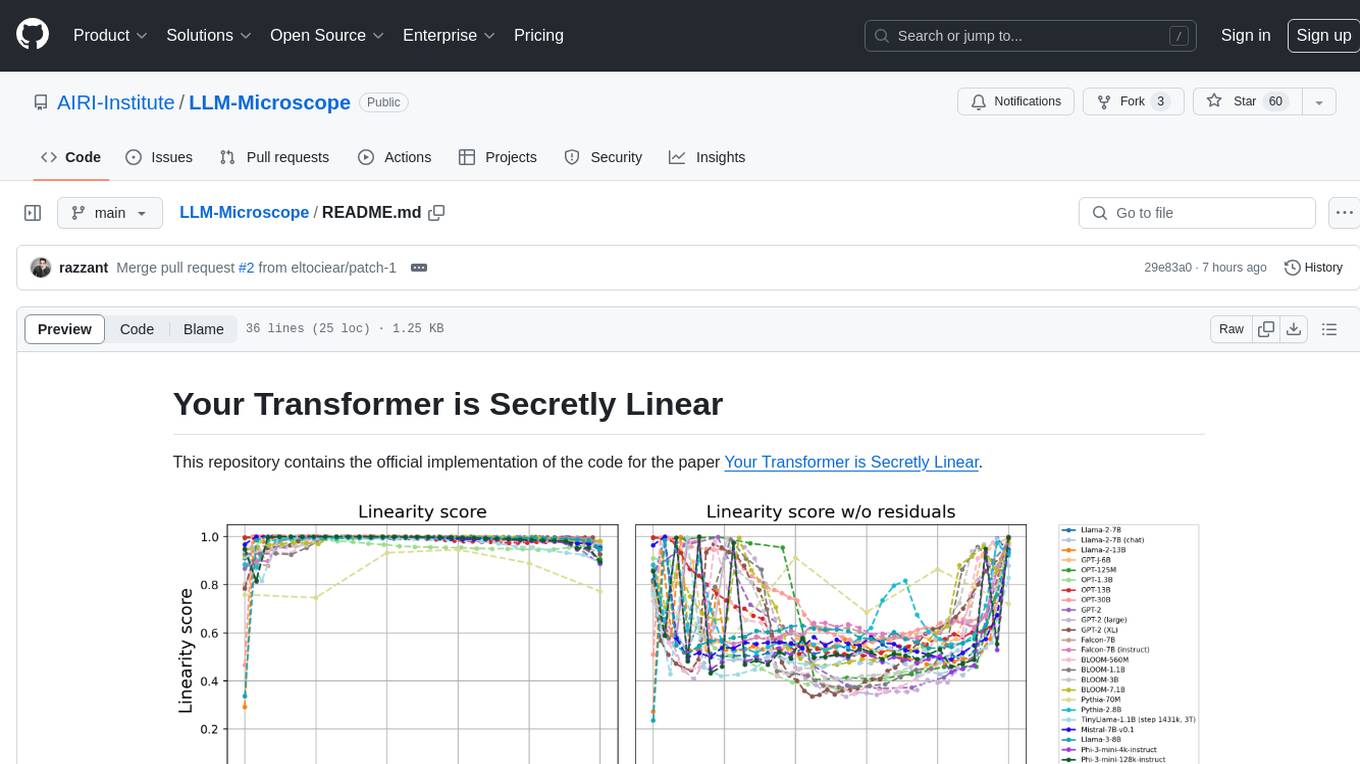This screenshot has width=1360, height=764.
Task: Copy raw file contents
Action: [x=1266, y=329]
